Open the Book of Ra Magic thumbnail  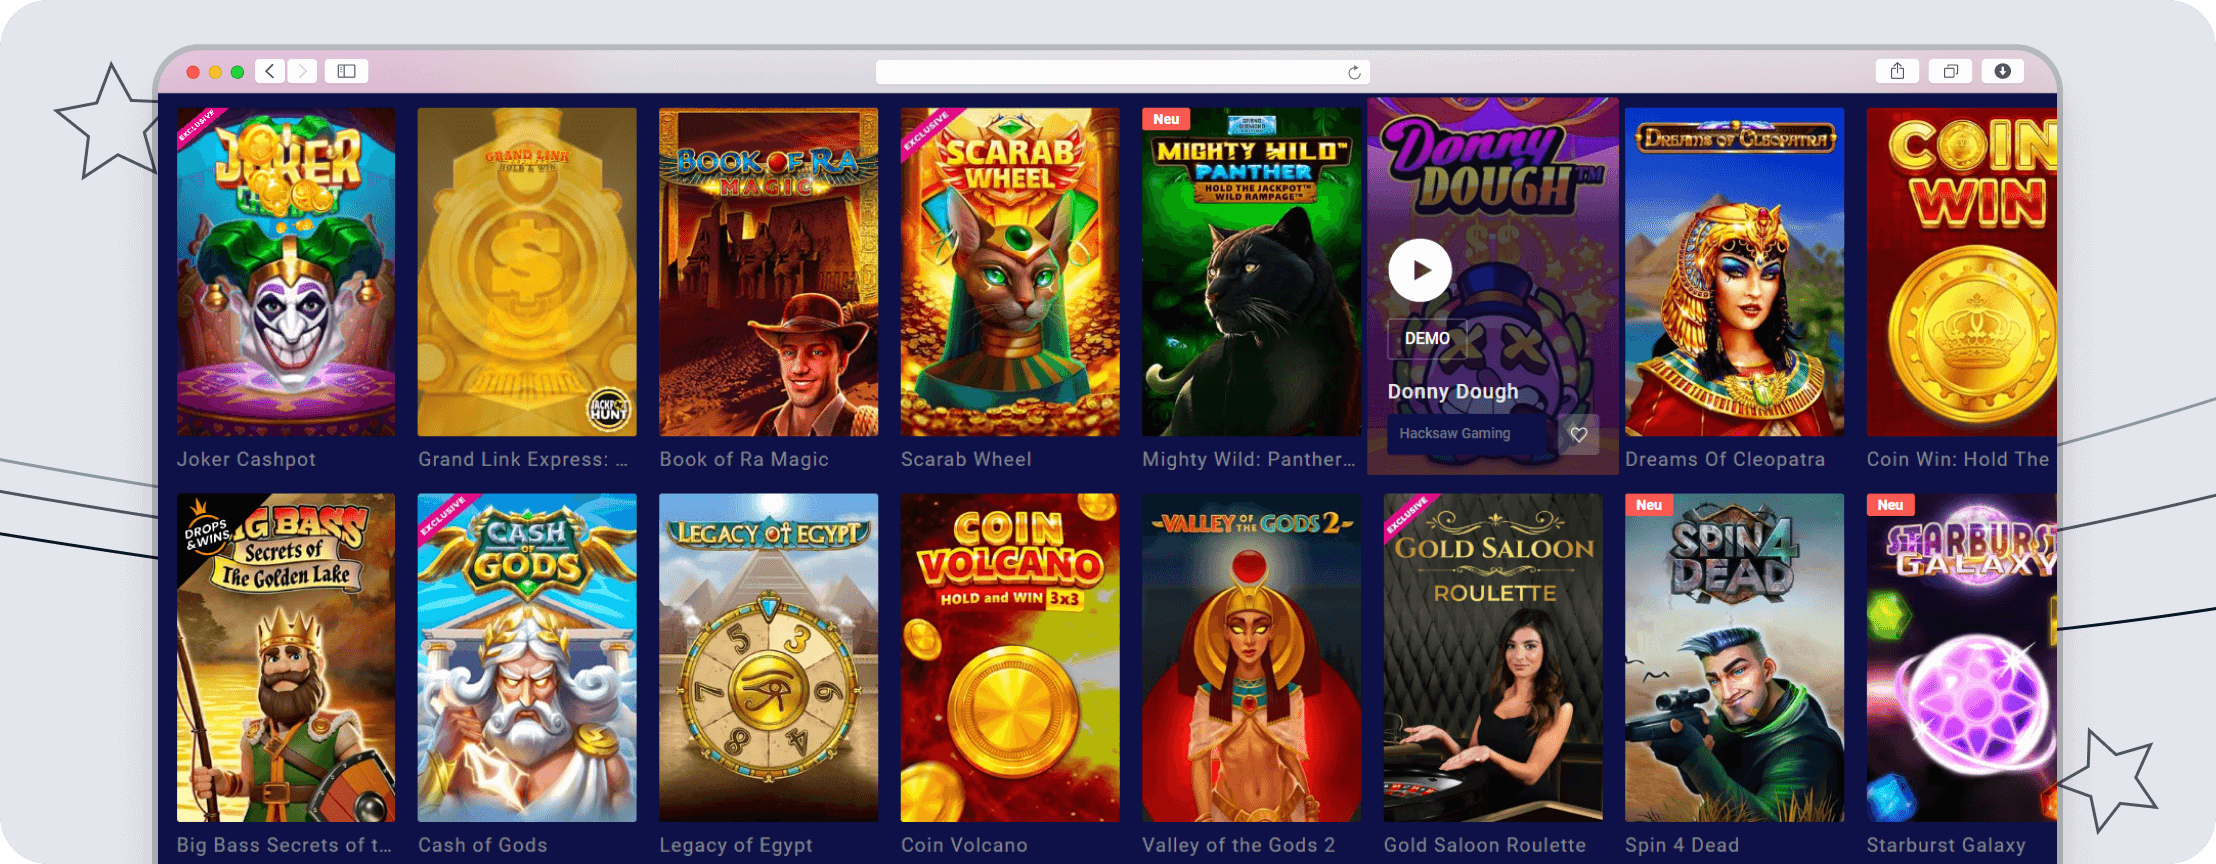tap(769, 272)
